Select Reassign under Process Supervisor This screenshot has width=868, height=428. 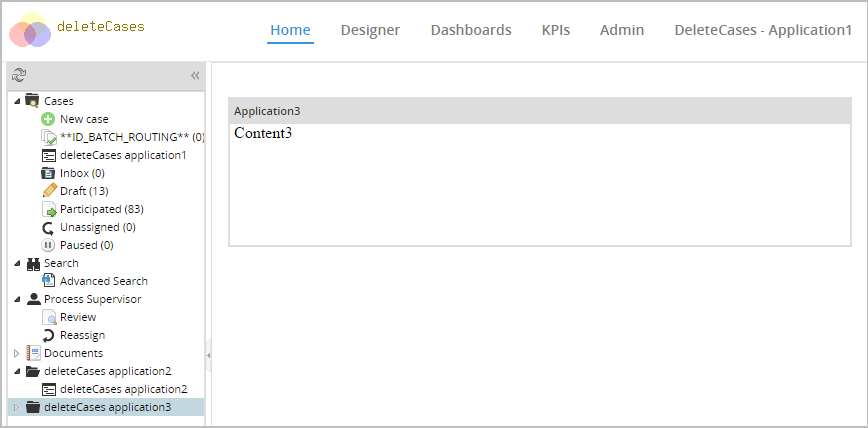tap(82, 335)
